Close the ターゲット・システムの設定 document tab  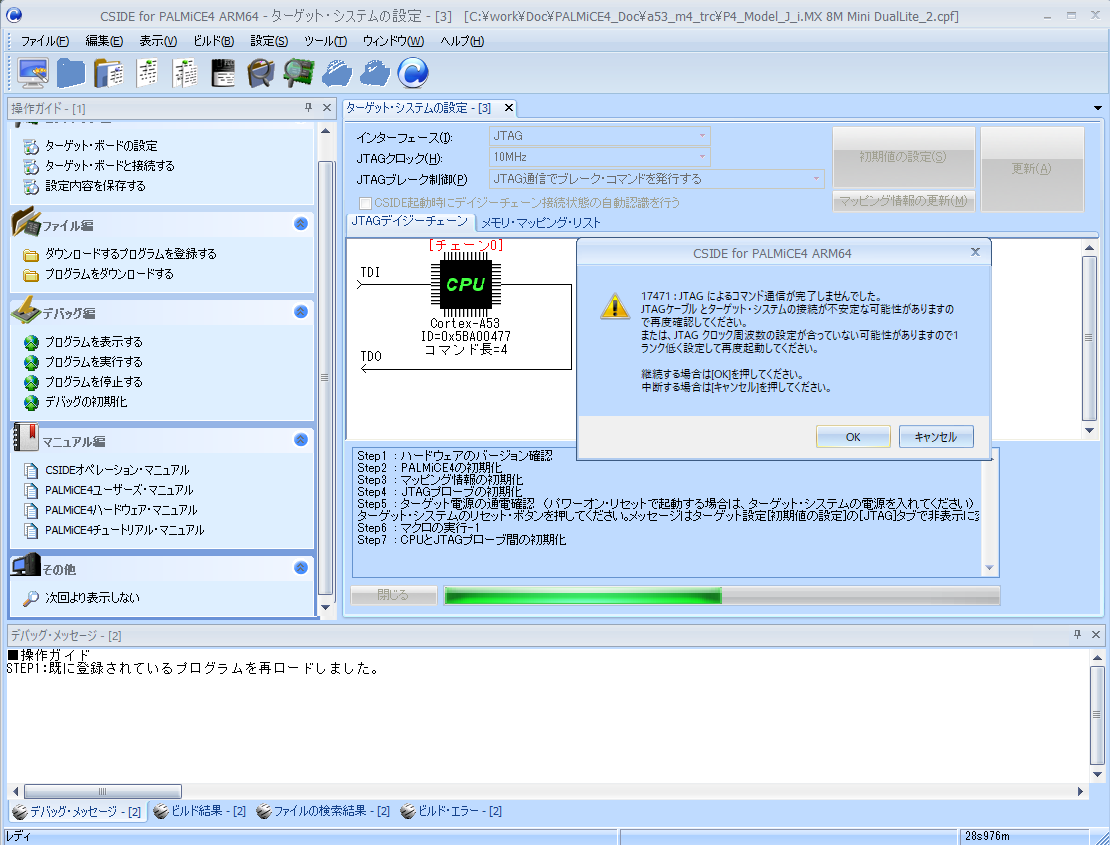pos(508,108)
